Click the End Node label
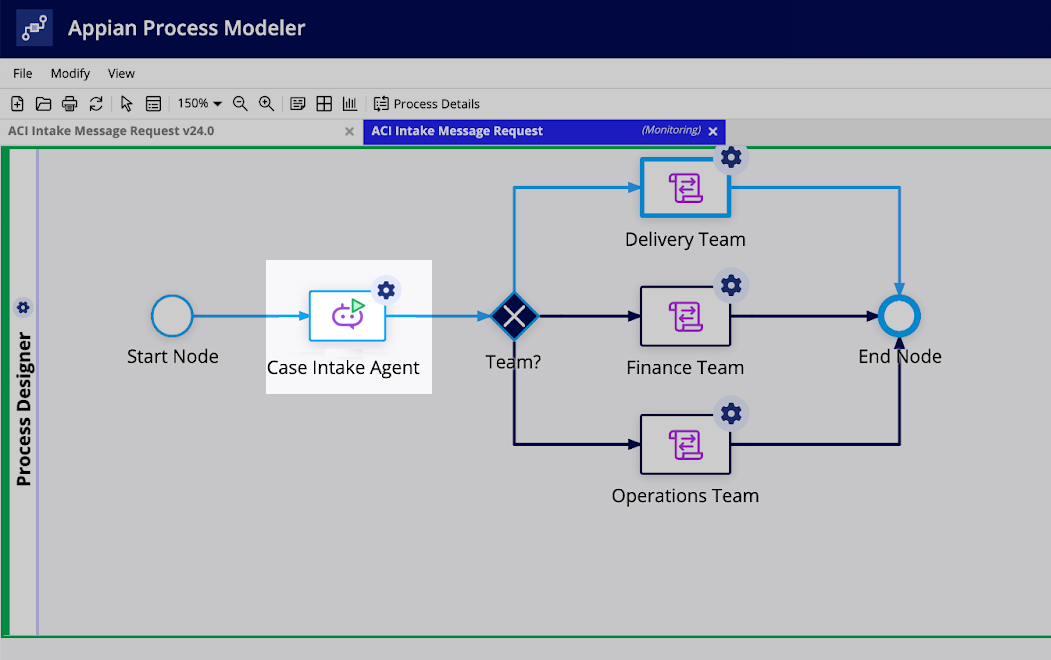The width and height of the screenshot is (1051, 660). point(900,356)
